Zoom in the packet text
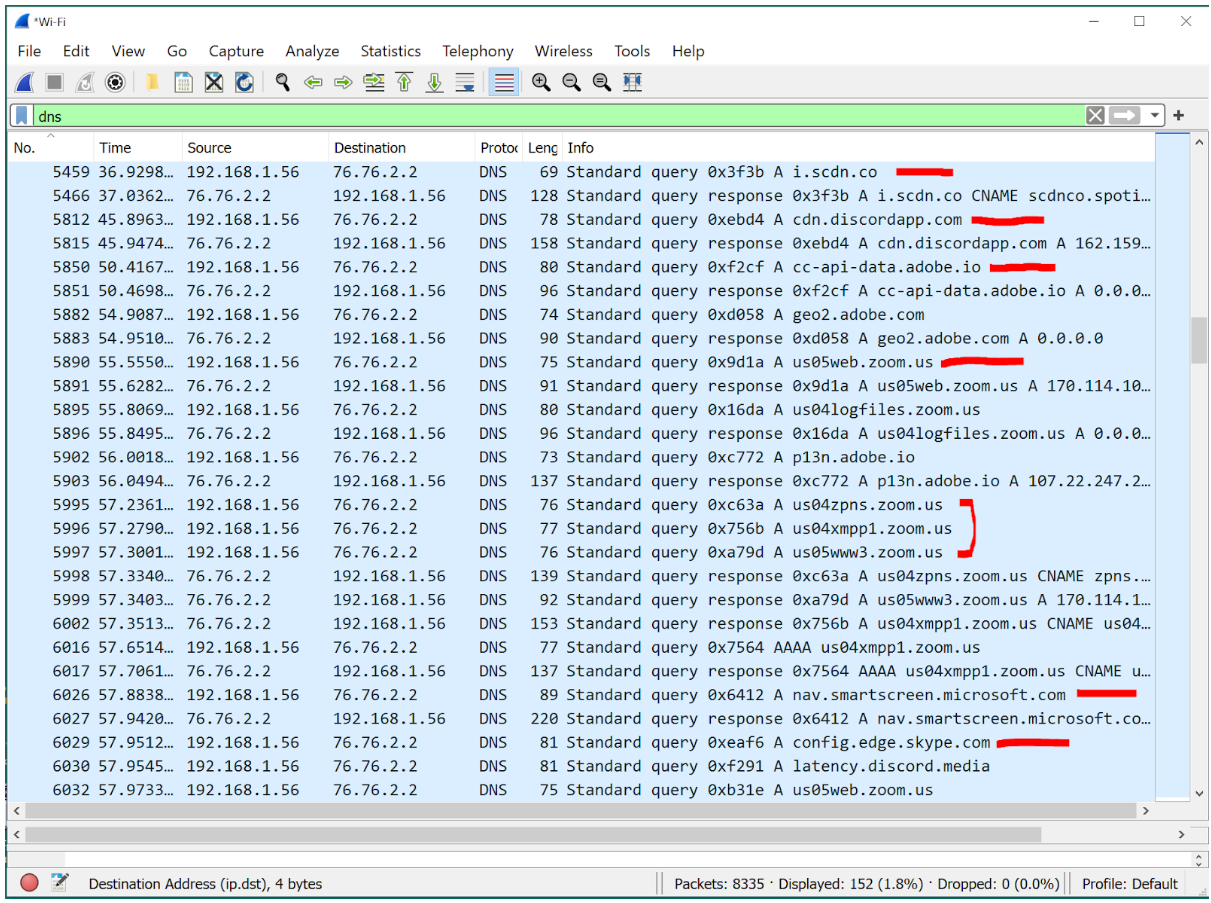 point(541,83)
